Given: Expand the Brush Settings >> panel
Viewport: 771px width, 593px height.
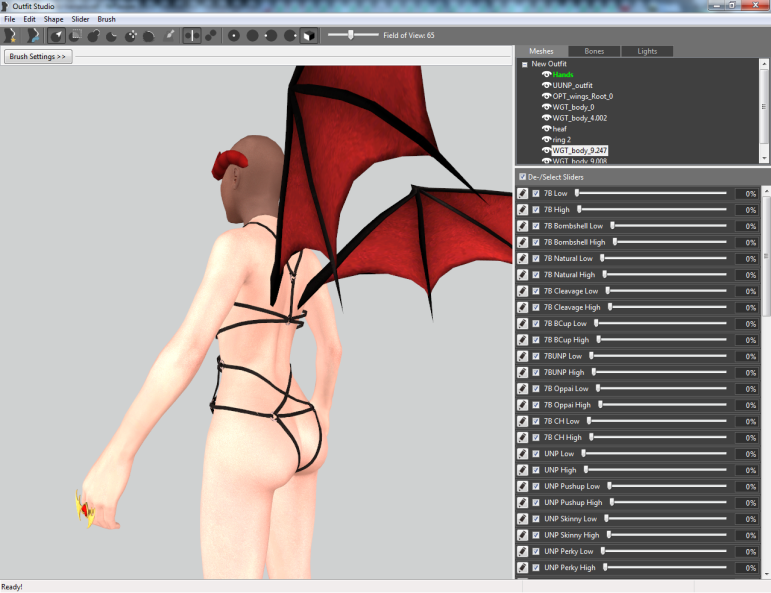Looking at the screenshot, I should point(38,57).
